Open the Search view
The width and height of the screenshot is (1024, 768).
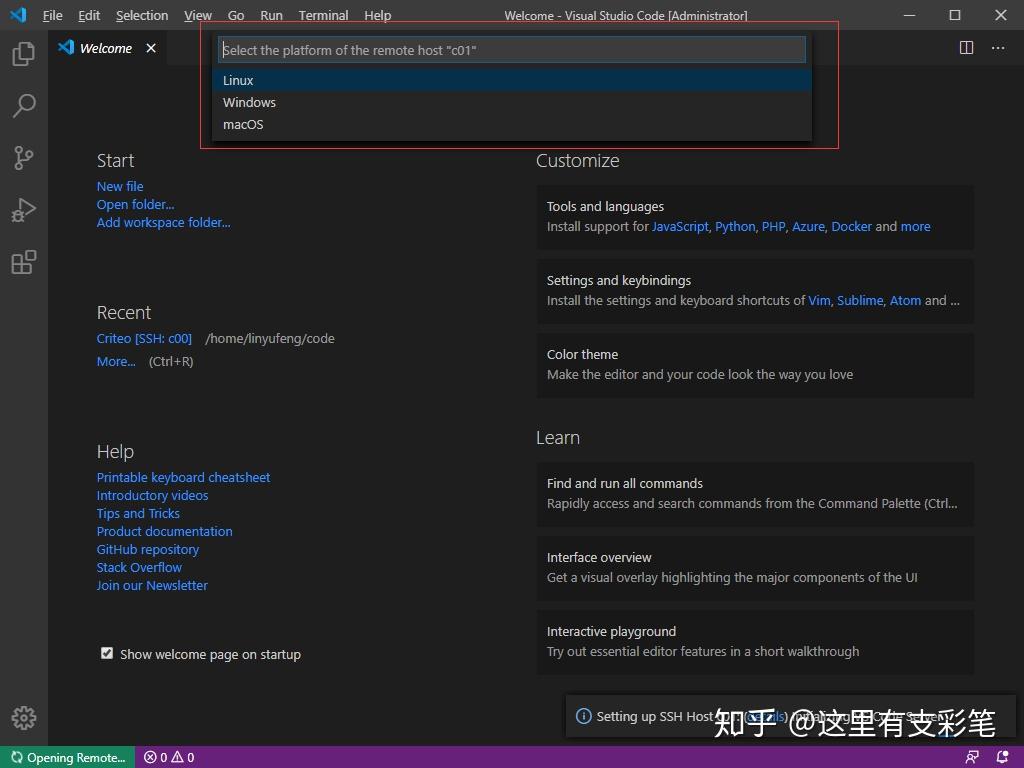coord(22,105)
